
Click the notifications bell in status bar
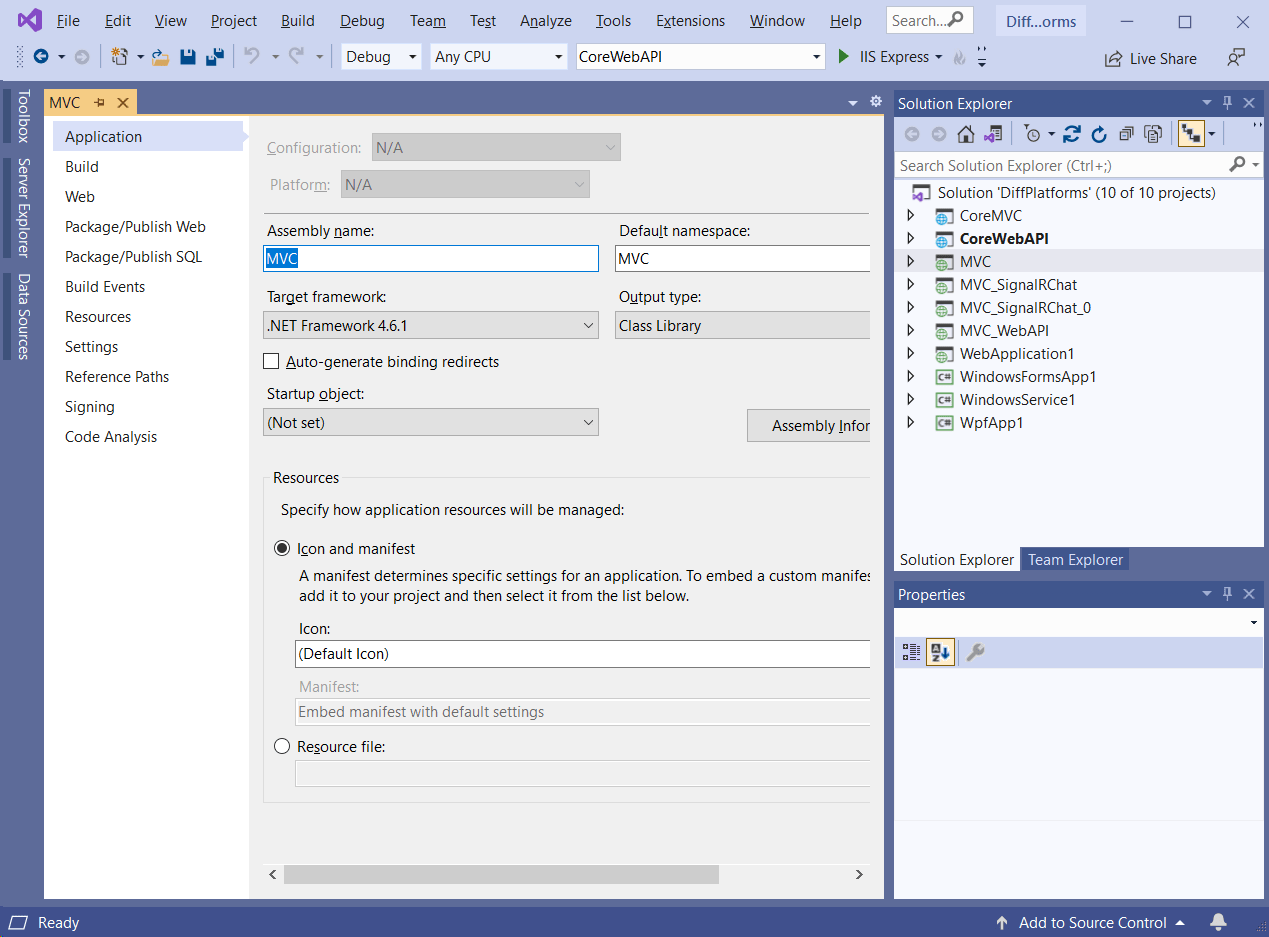click(x=1218, y=922)
